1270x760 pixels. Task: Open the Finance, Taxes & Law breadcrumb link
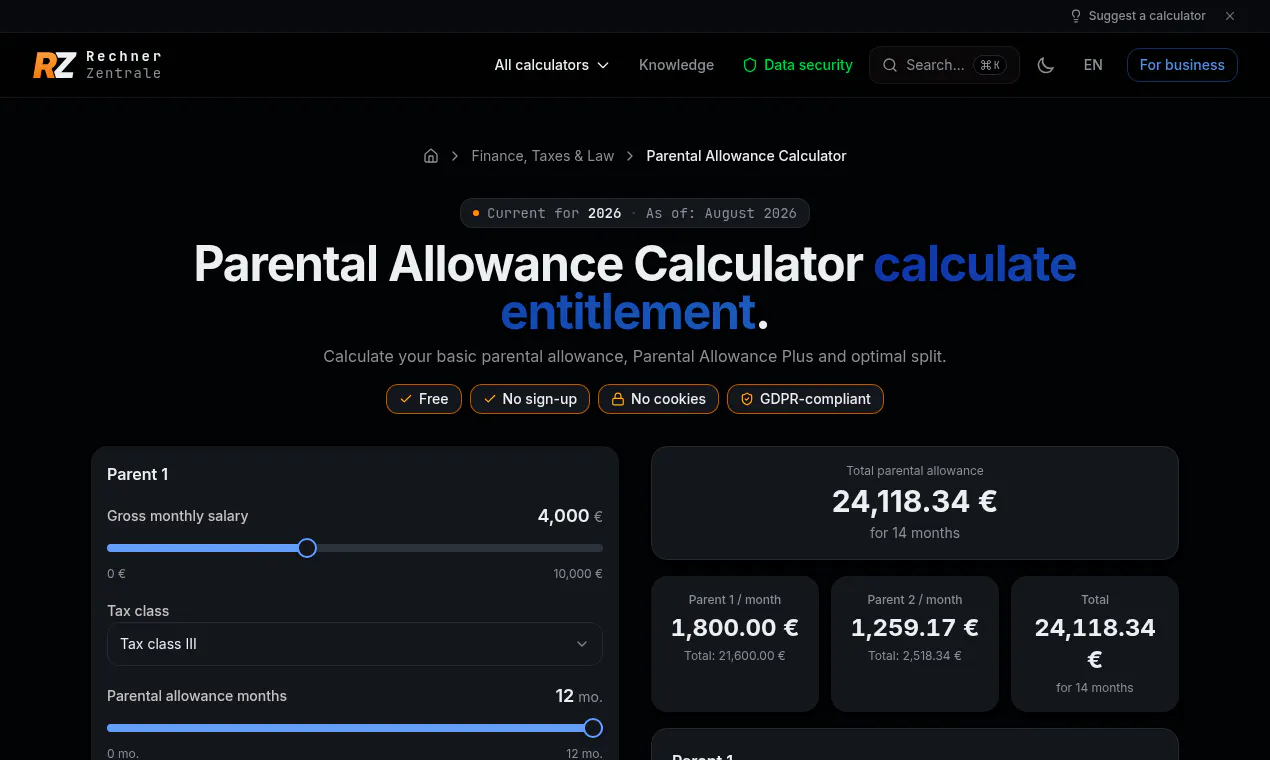pyautogui.click(x=543, y=156)
